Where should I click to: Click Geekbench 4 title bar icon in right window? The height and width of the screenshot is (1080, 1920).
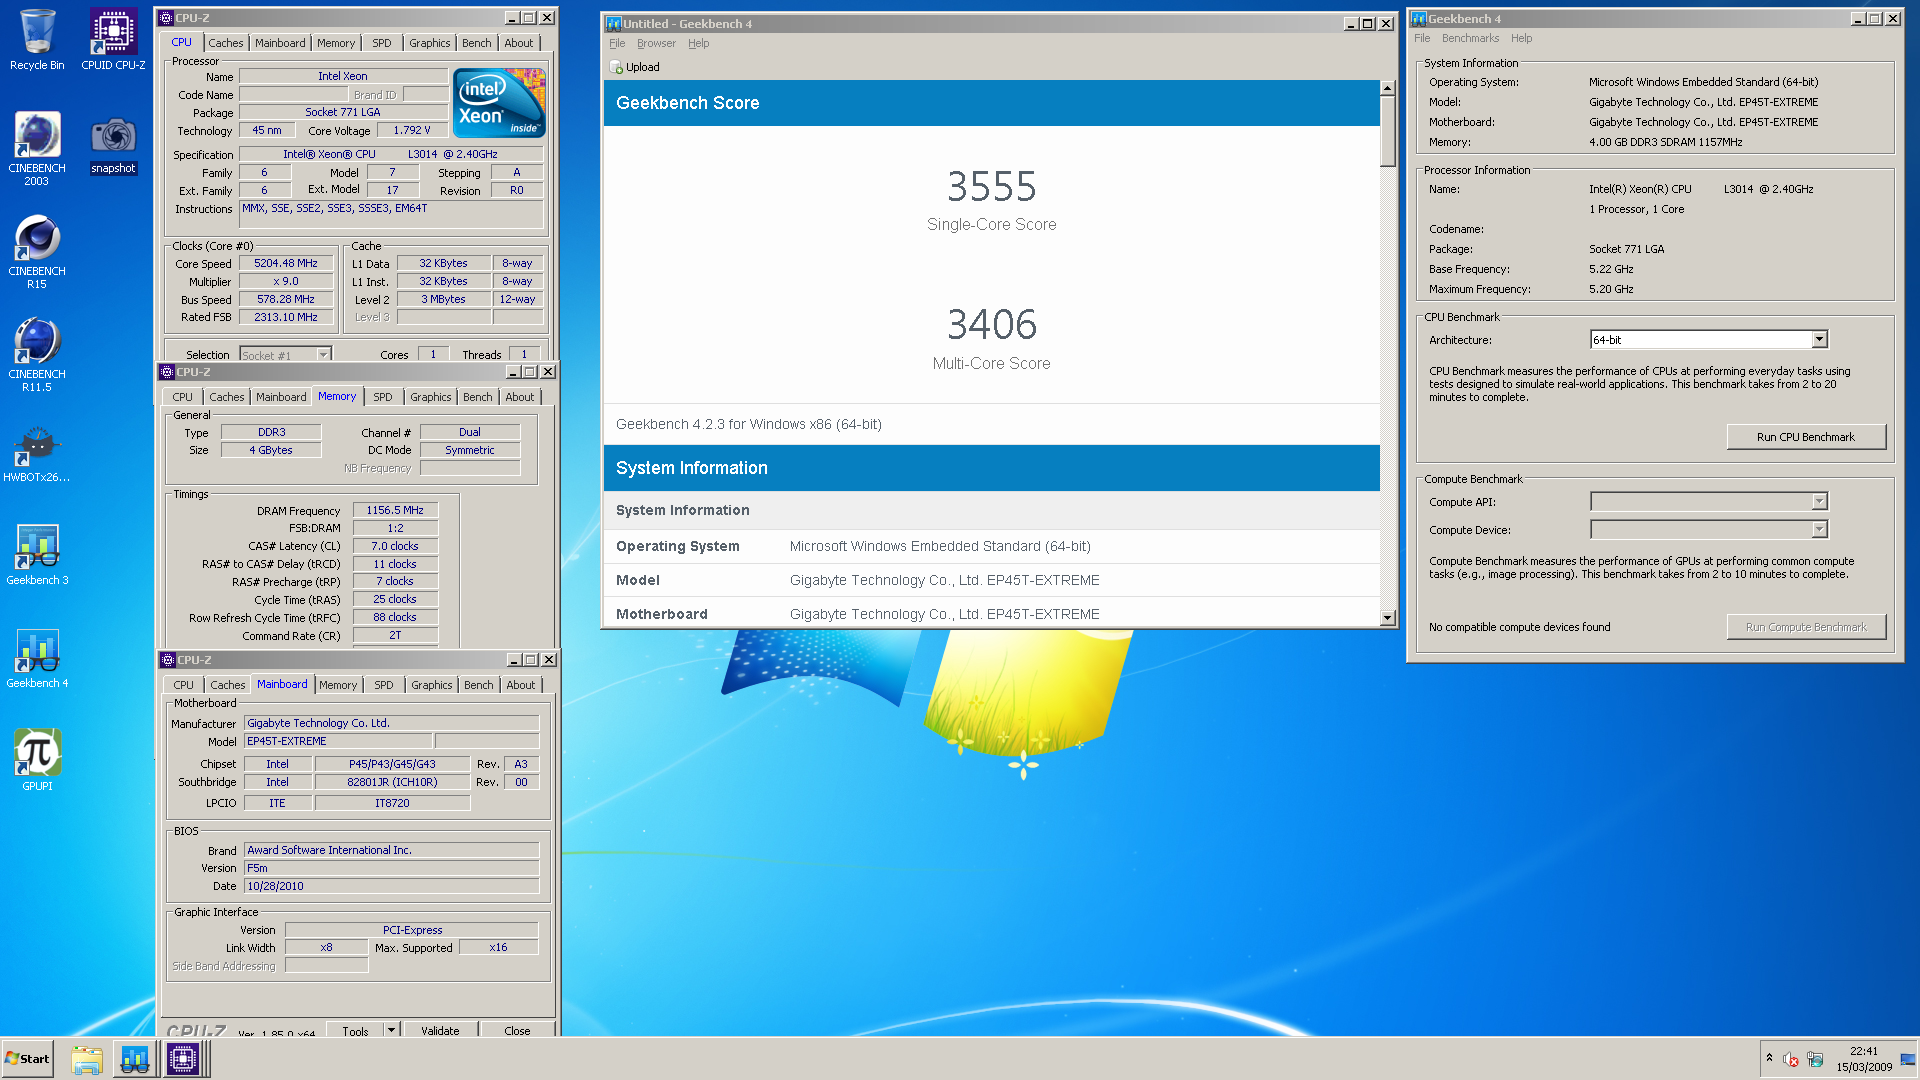coord(1418,18)
